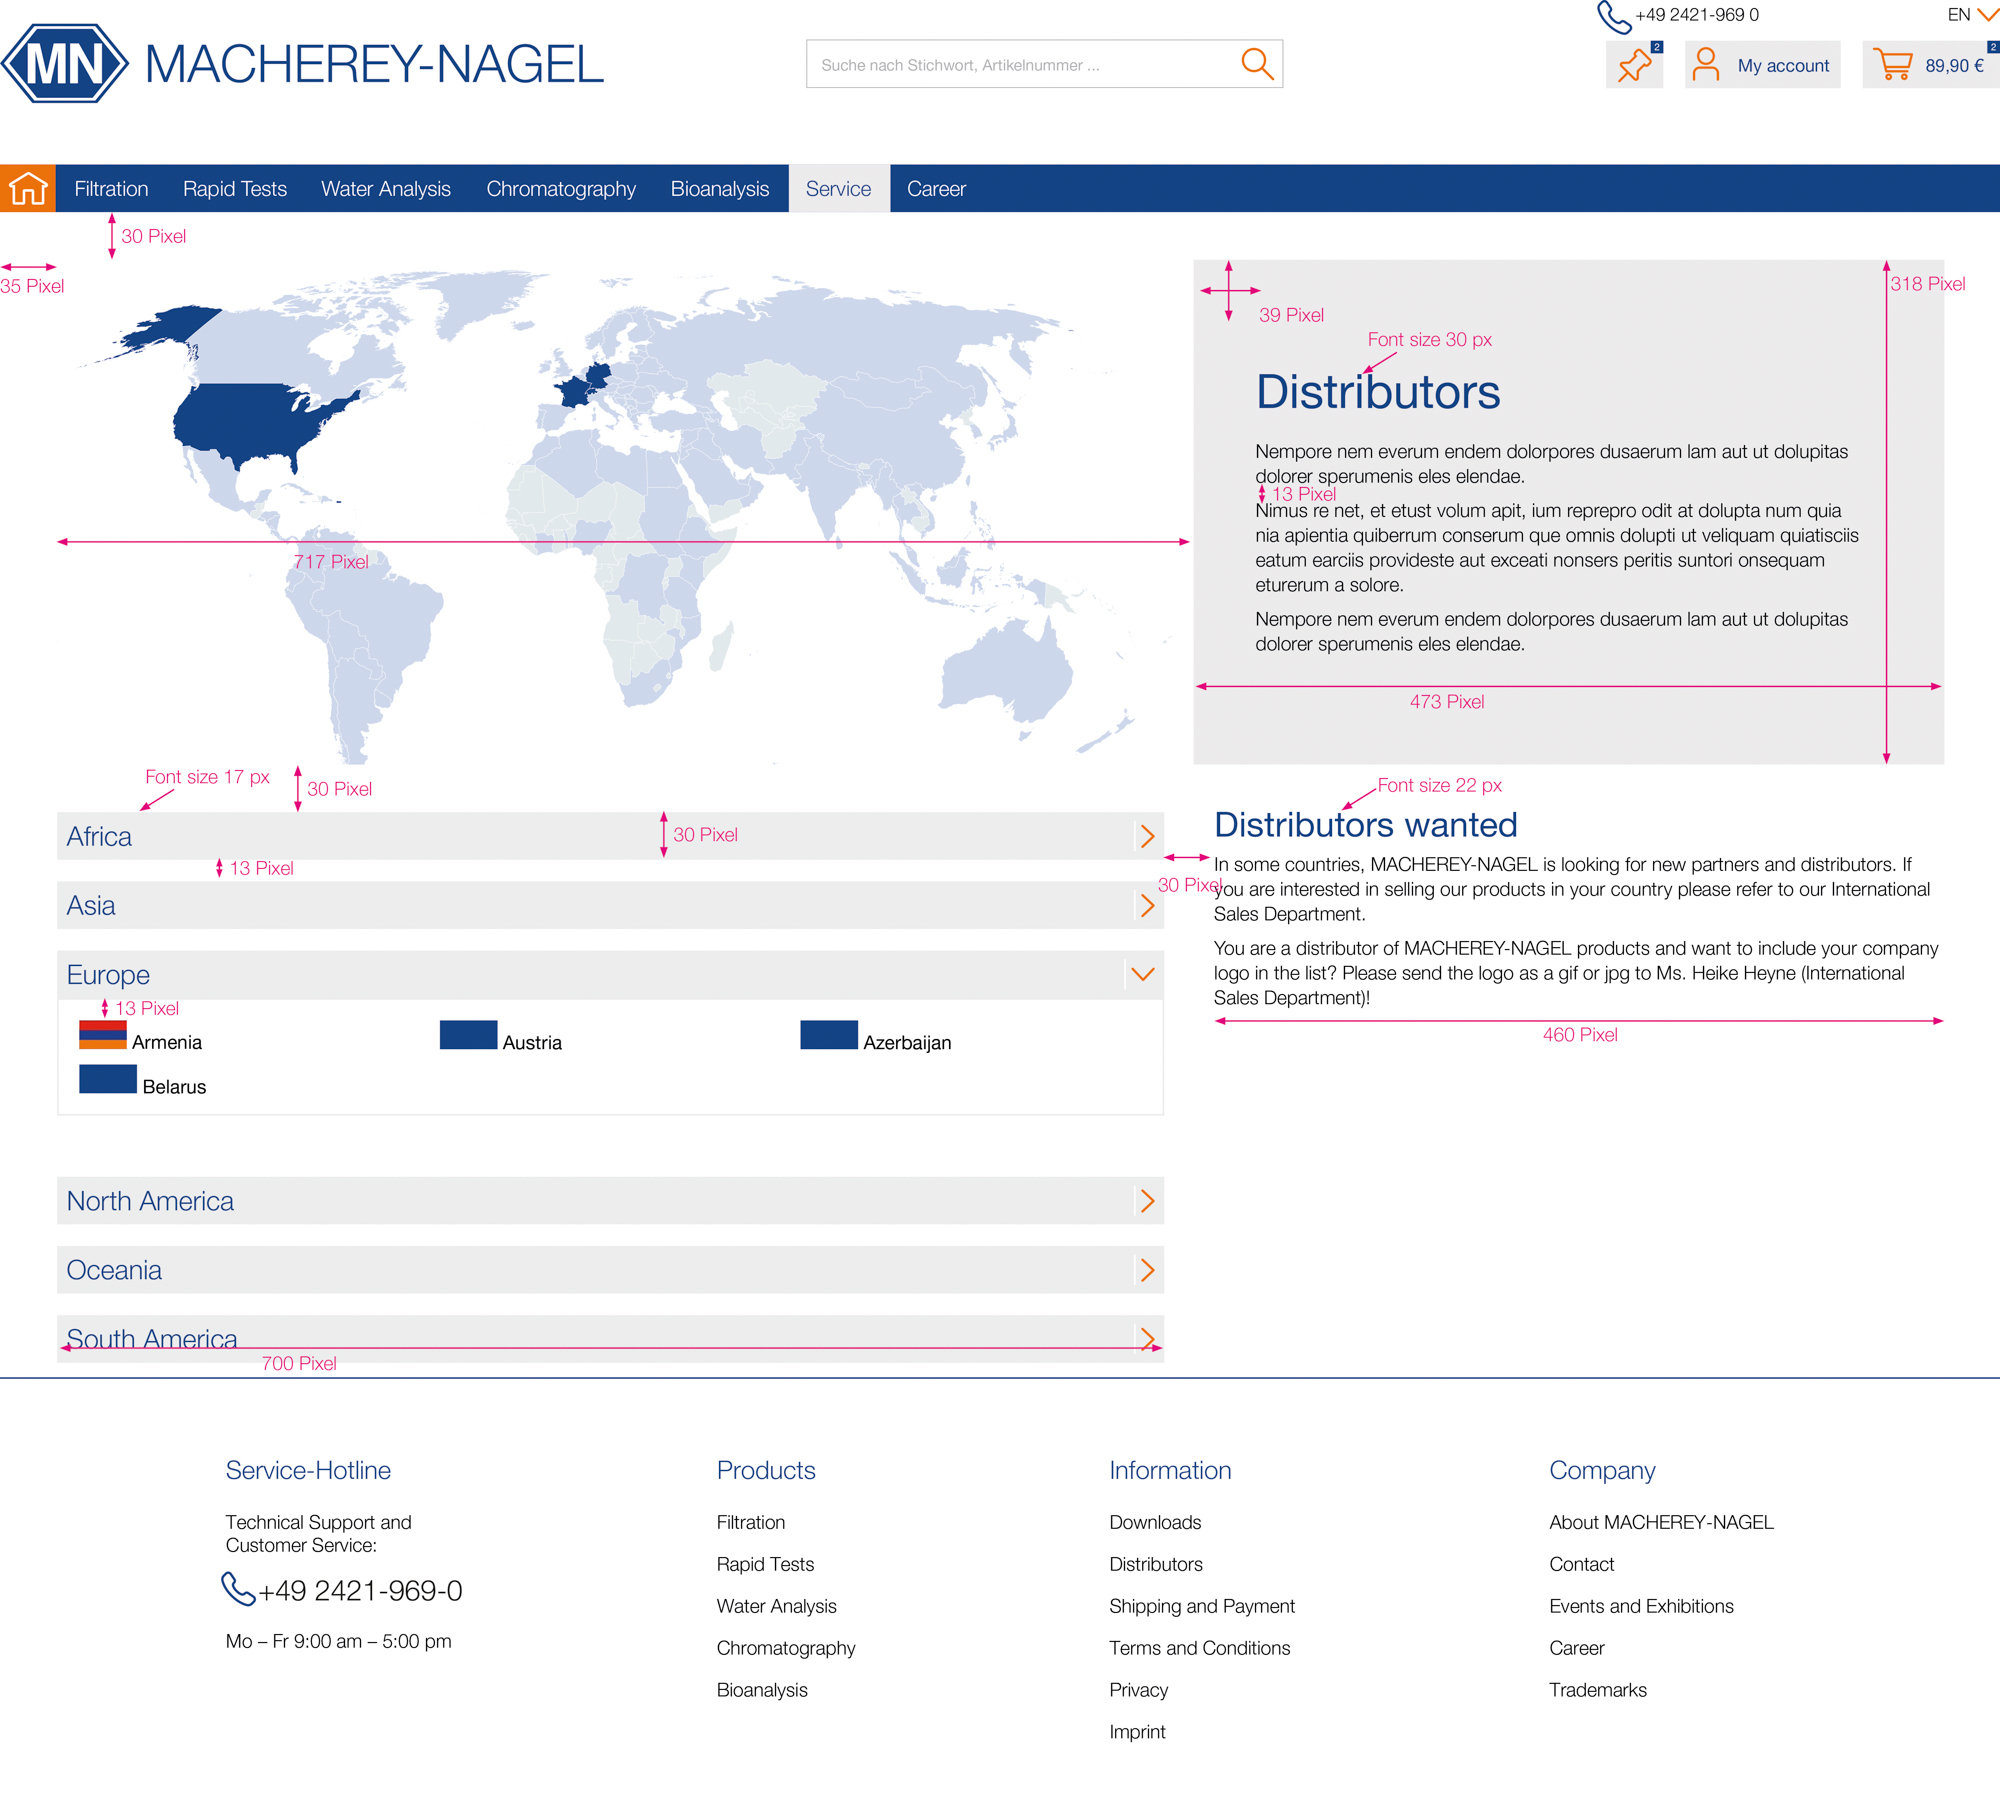Open the EN language dropdown
This screenshot has width=2000, height=1818.
click(1971, 15)
